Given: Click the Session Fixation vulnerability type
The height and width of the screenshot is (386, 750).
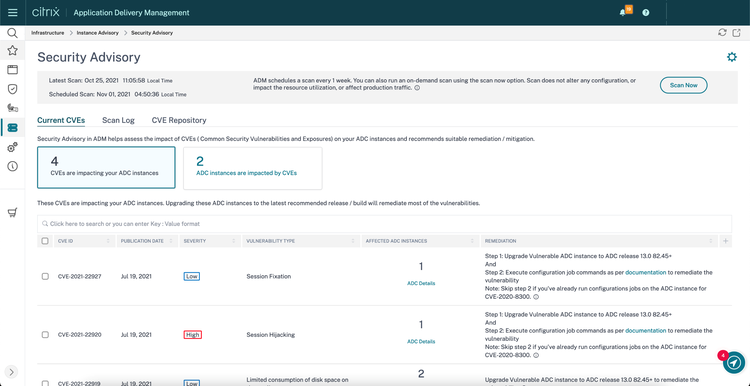Looking at the screenshot, I should coord(268,276).
